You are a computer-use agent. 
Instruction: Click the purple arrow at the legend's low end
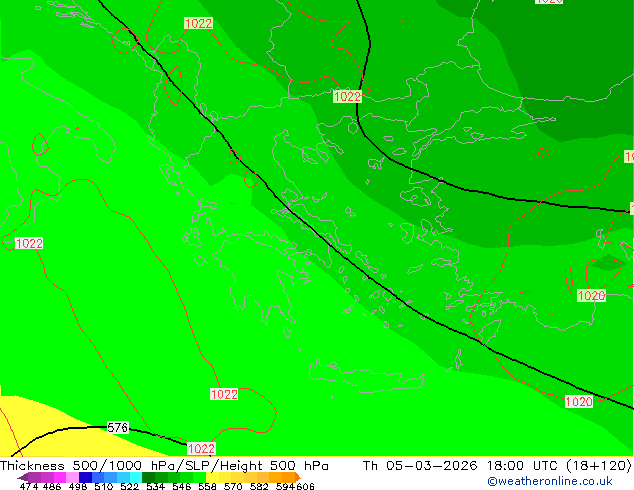pyautogui.click(x=23, y=478)
